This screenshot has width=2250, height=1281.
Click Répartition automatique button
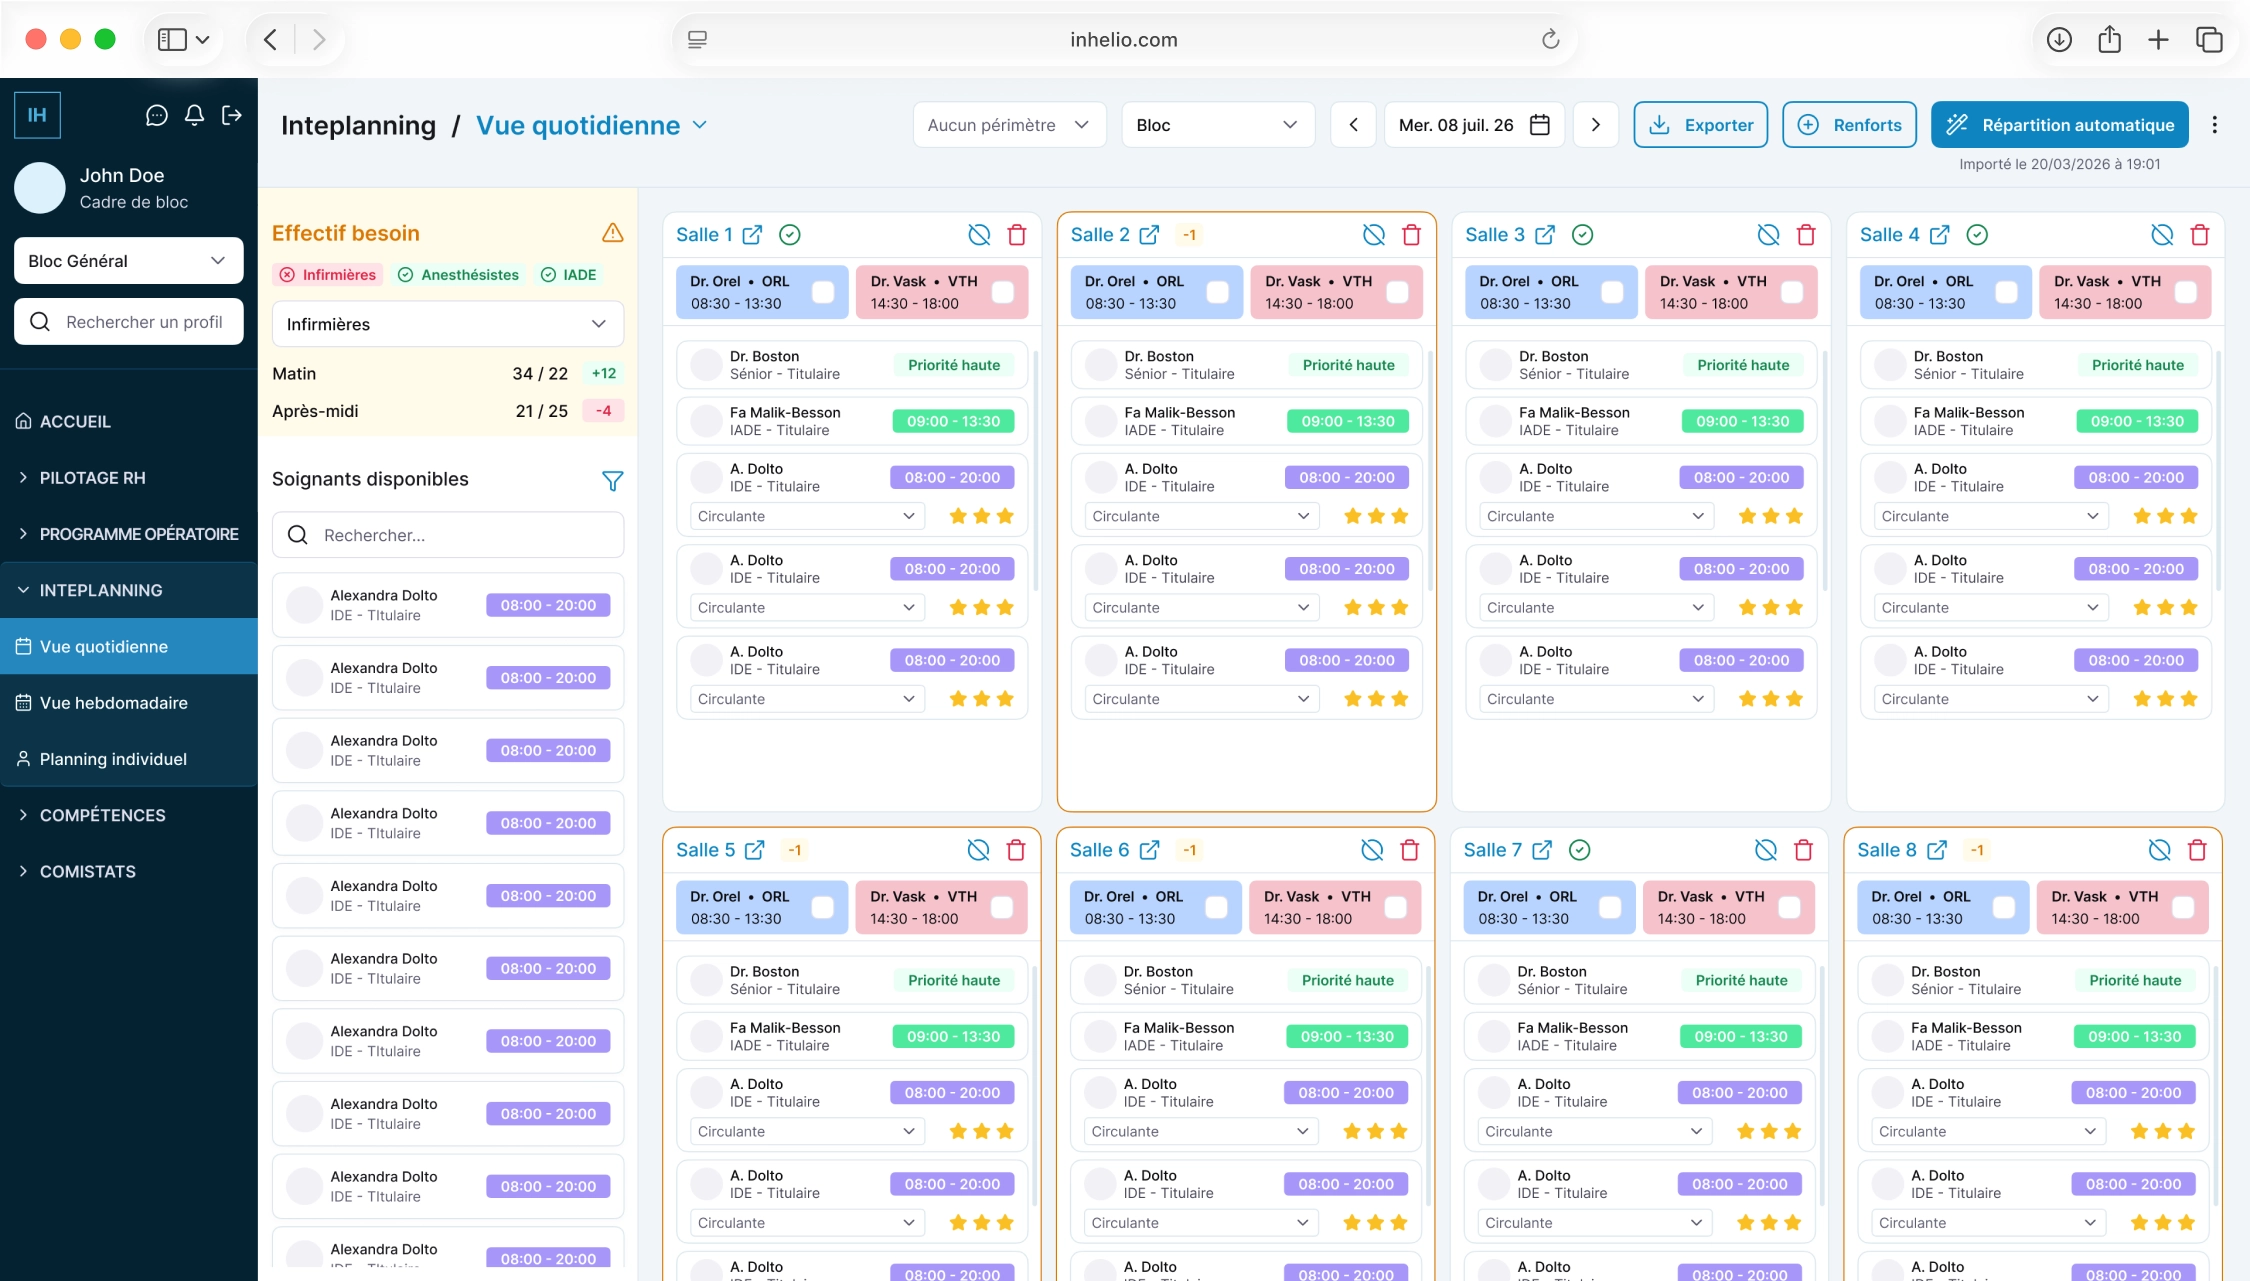2059,125
